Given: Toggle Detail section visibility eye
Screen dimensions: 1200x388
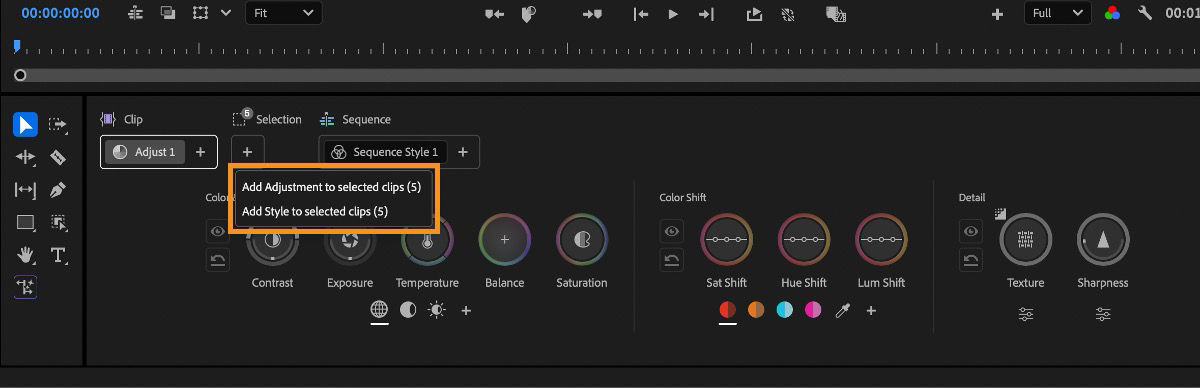Looking at the screenshot, I should [x=970, y=231].
